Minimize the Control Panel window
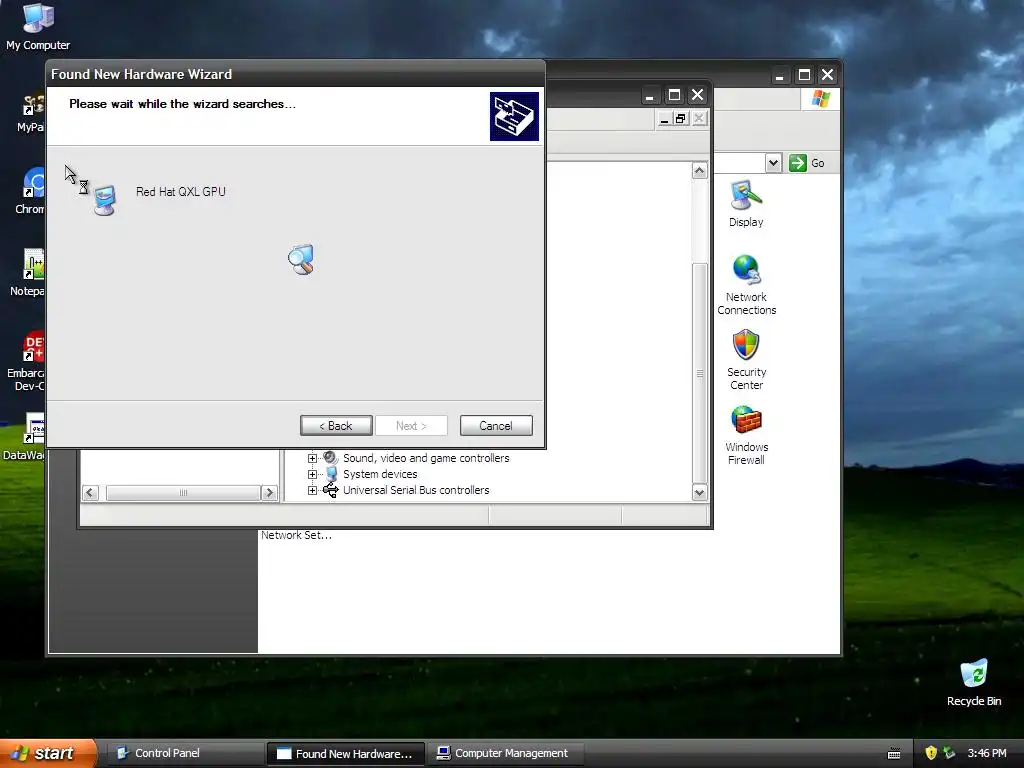The width and height of the screenshot is (1024, 768). [x=779, y=75]
